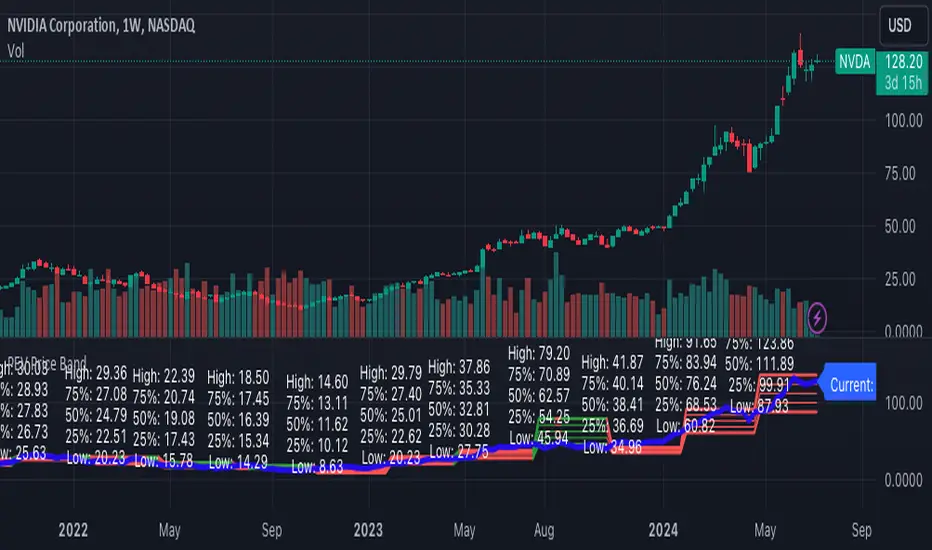Click the '75%: 83.94' band label

[686, 362]
